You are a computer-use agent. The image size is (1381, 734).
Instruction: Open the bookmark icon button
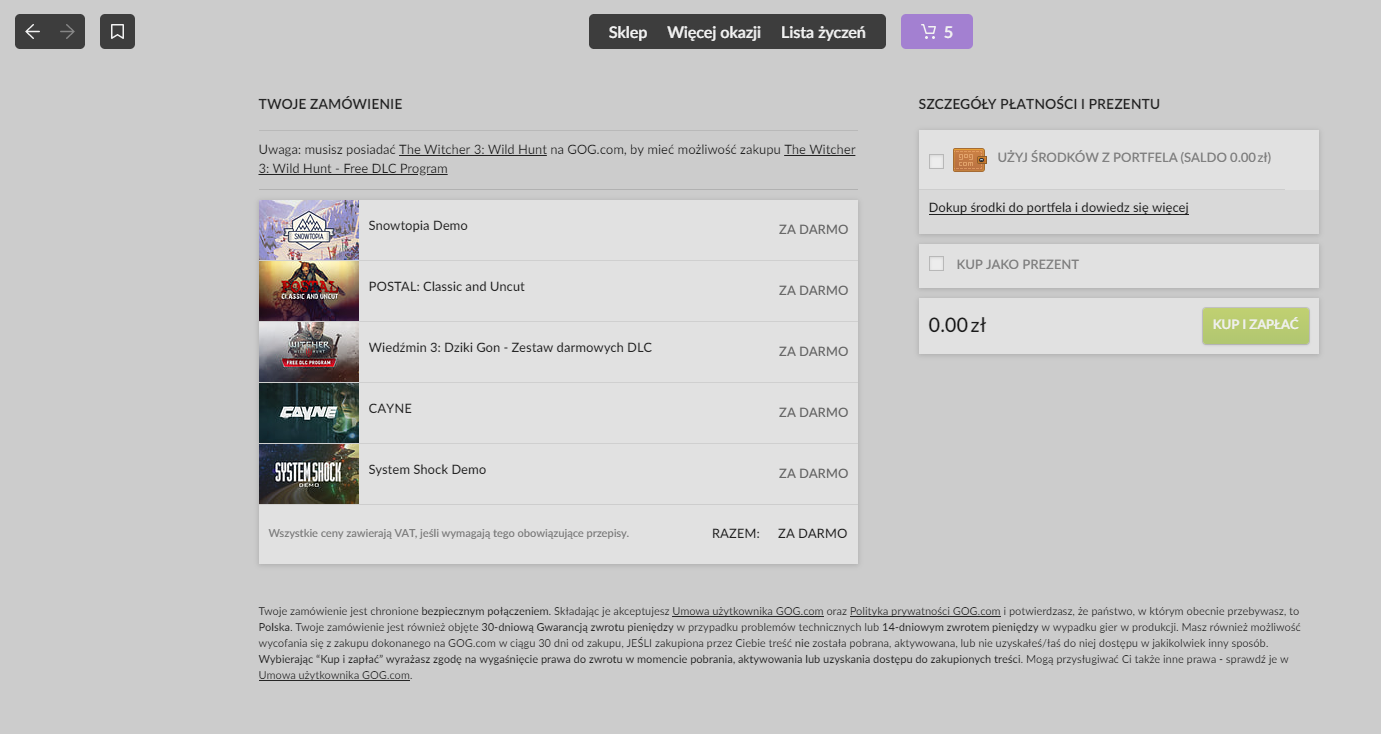(x=117, y=32)
